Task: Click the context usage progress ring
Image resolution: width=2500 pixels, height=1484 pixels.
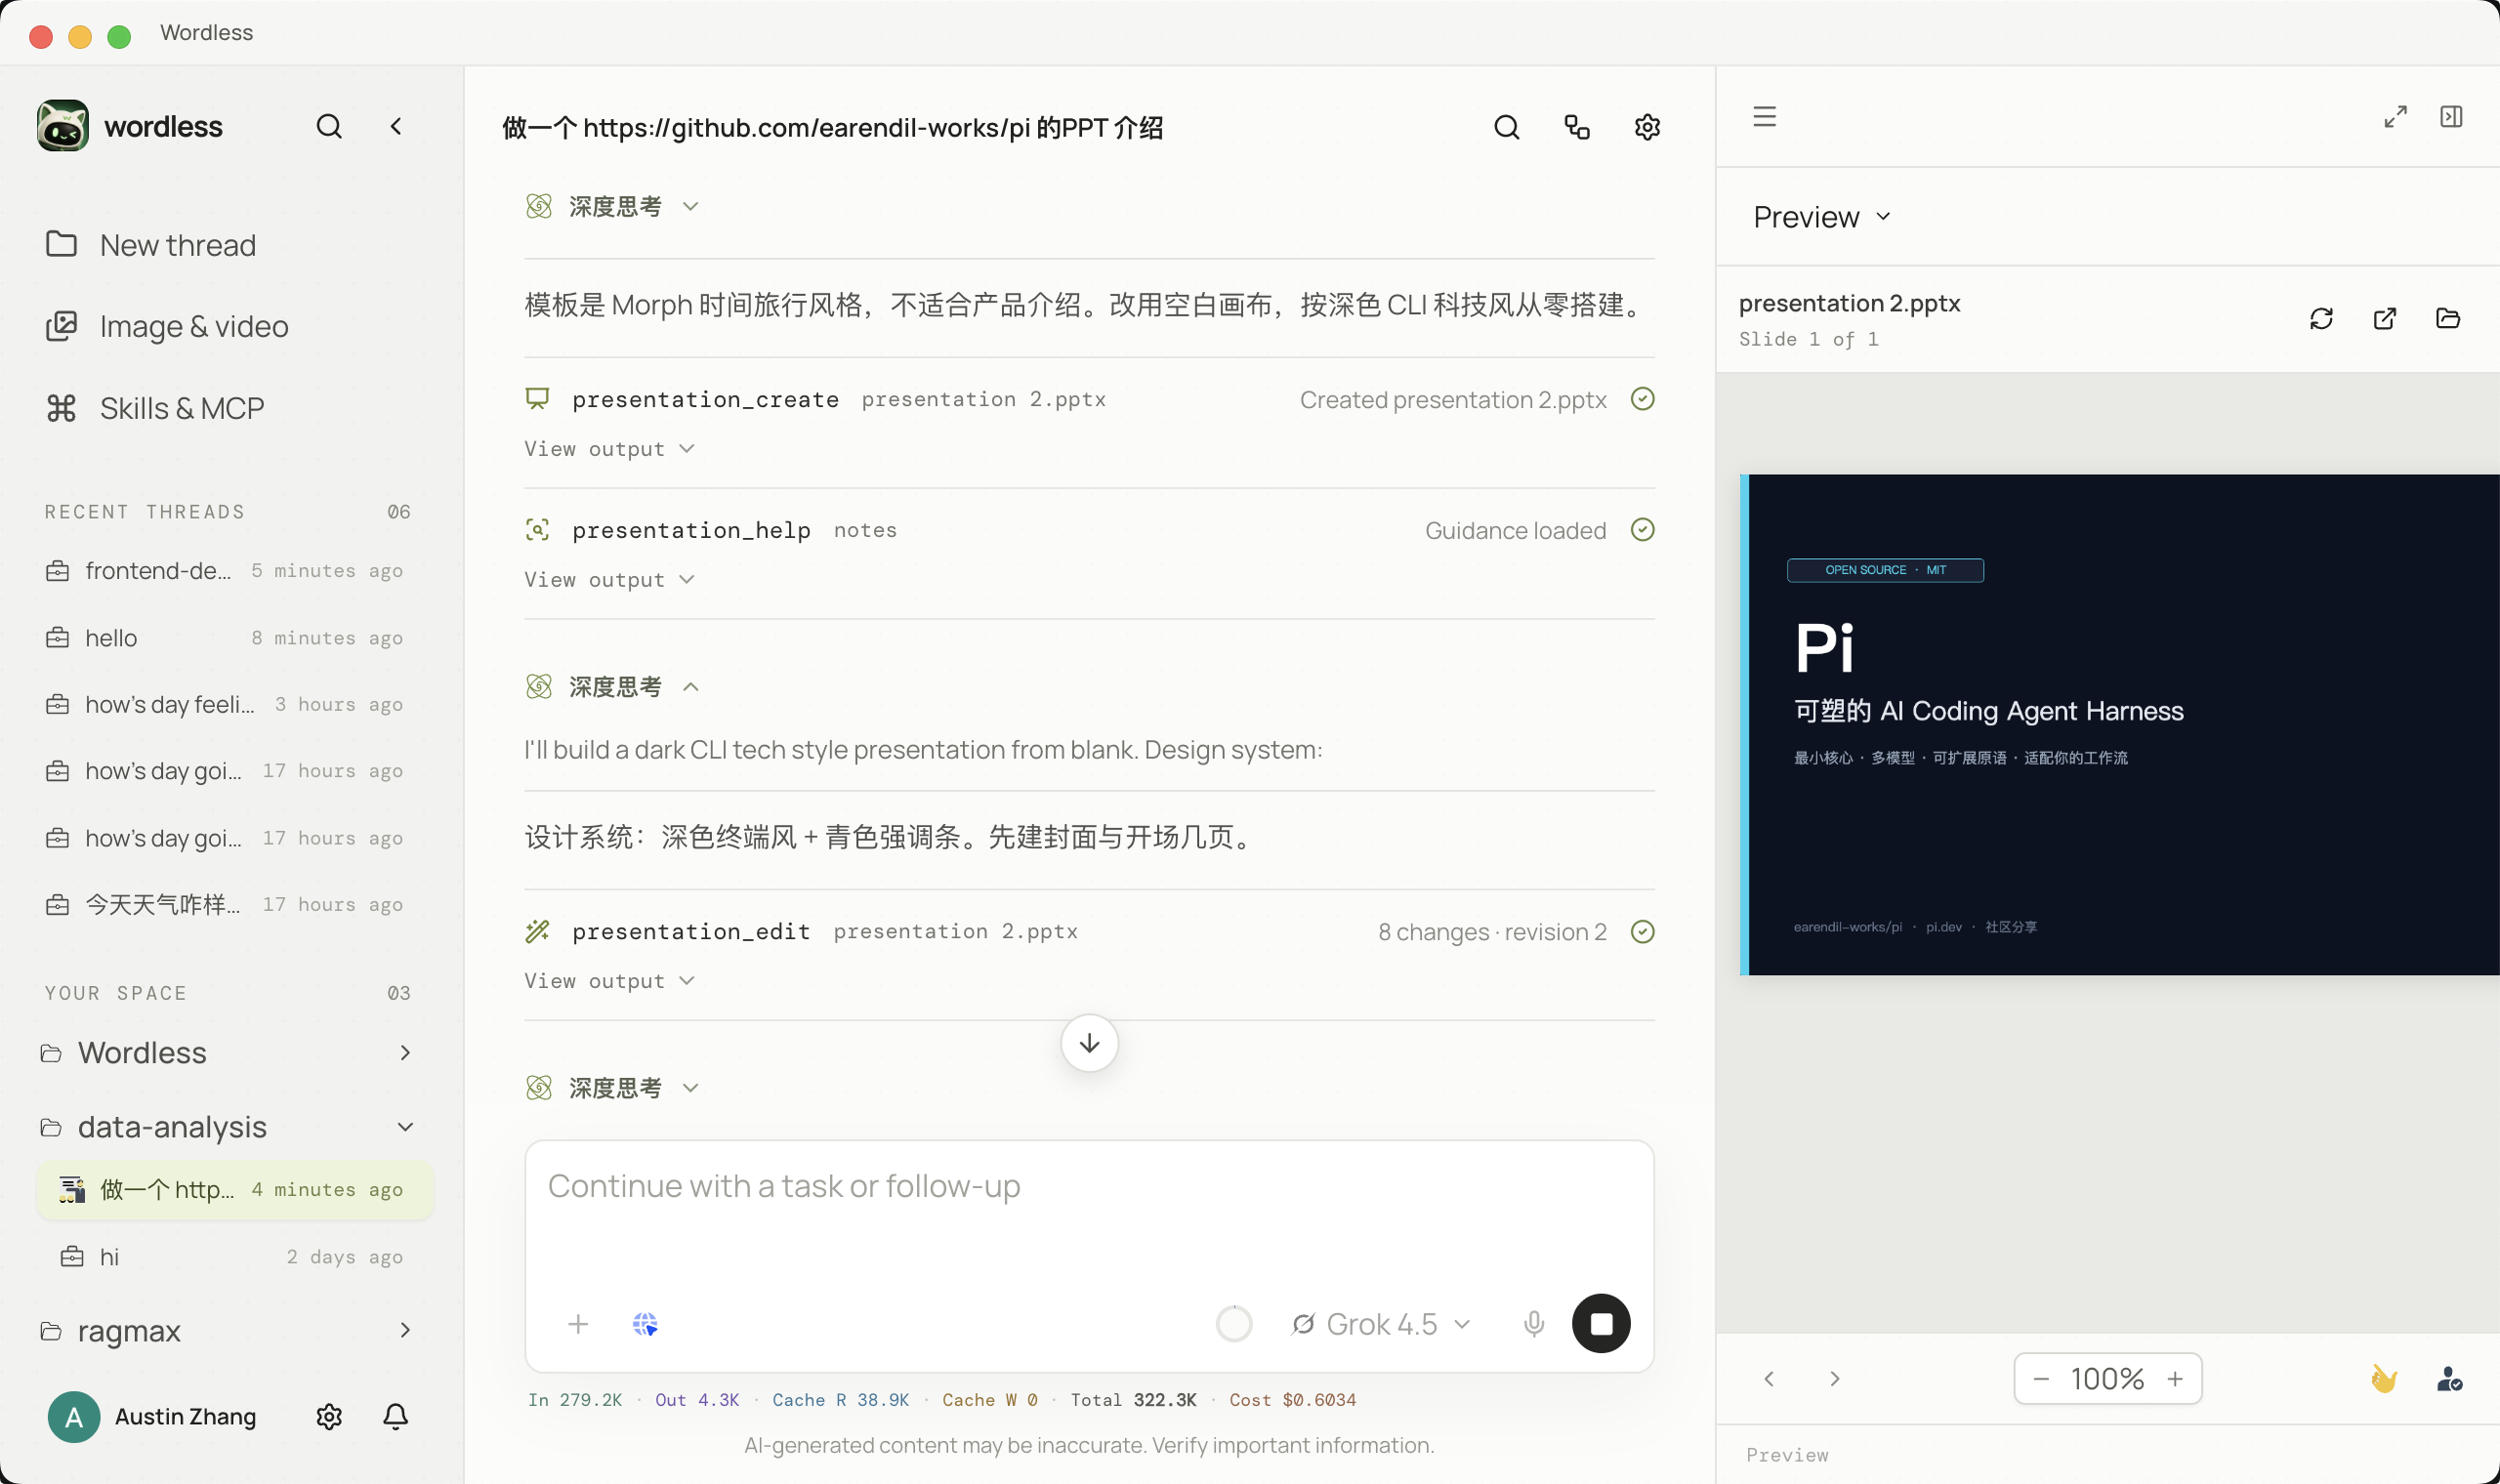Action: click(x=1233, y=1324)
